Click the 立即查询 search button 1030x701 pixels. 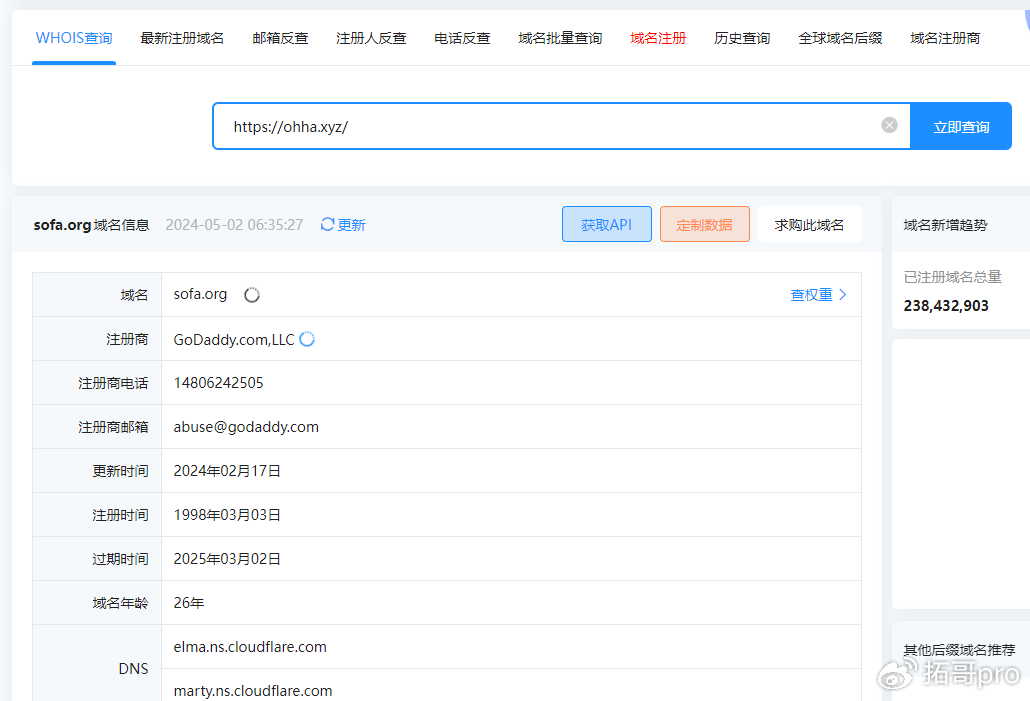tap(961, 126)
